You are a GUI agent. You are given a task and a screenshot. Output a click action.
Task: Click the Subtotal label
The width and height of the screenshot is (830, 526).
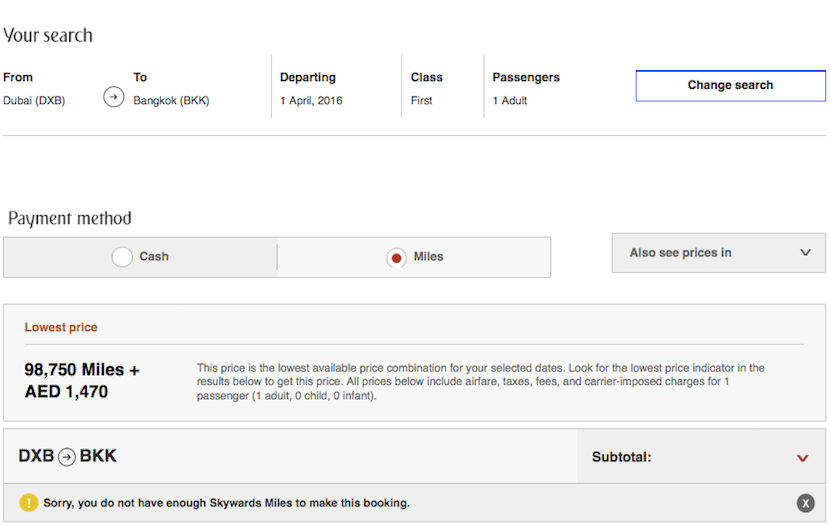pos(621,457)
